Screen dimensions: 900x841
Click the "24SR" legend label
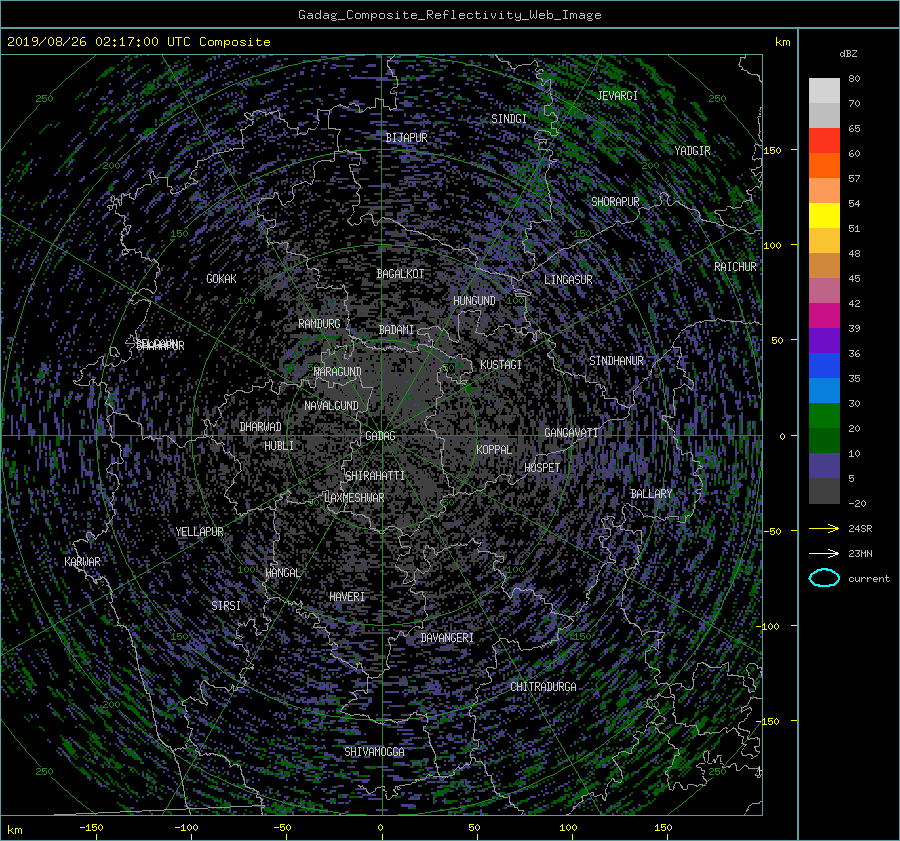click(x=860, y=529)
